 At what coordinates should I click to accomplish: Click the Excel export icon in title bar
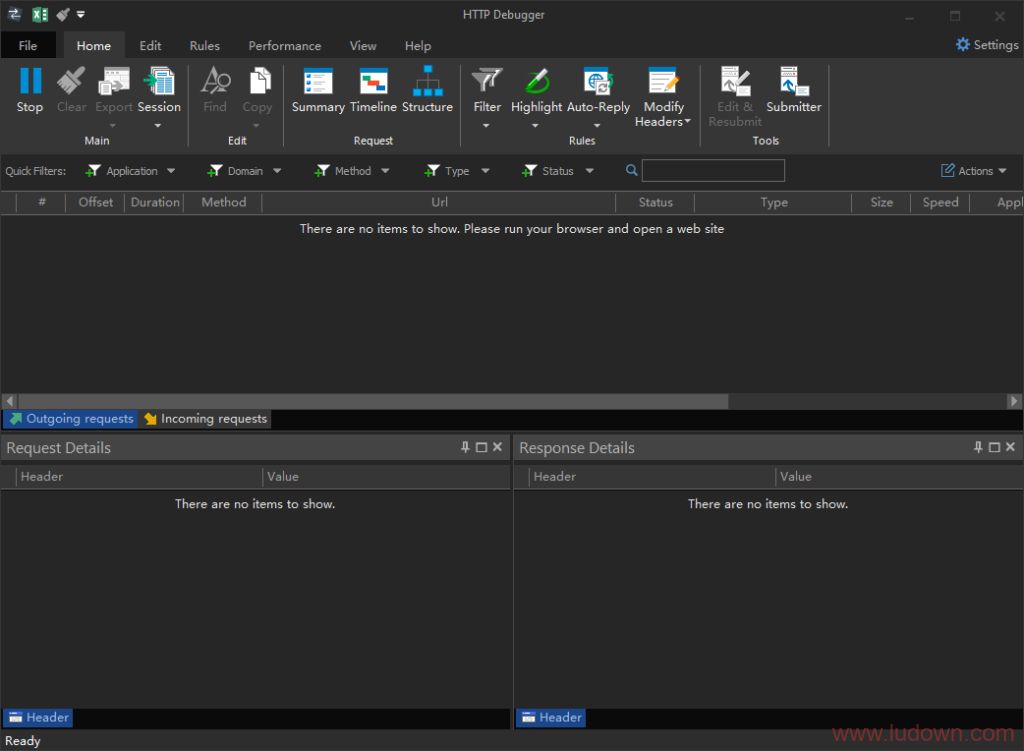click(40, 14)
